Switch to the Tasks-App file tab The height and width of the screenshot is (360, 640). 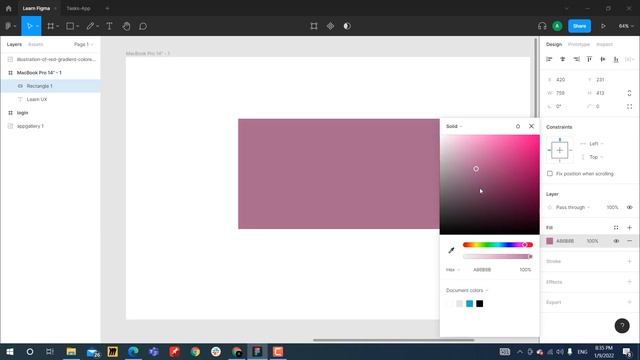tap(78, 8)
